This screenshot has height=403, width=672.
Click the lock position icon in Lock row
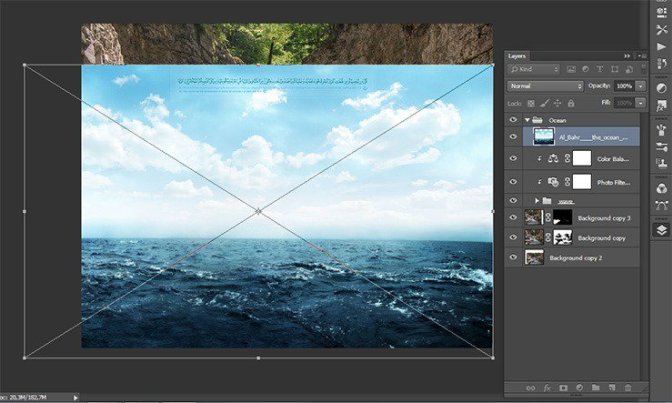pyautogui.click(x=556, y=102)
